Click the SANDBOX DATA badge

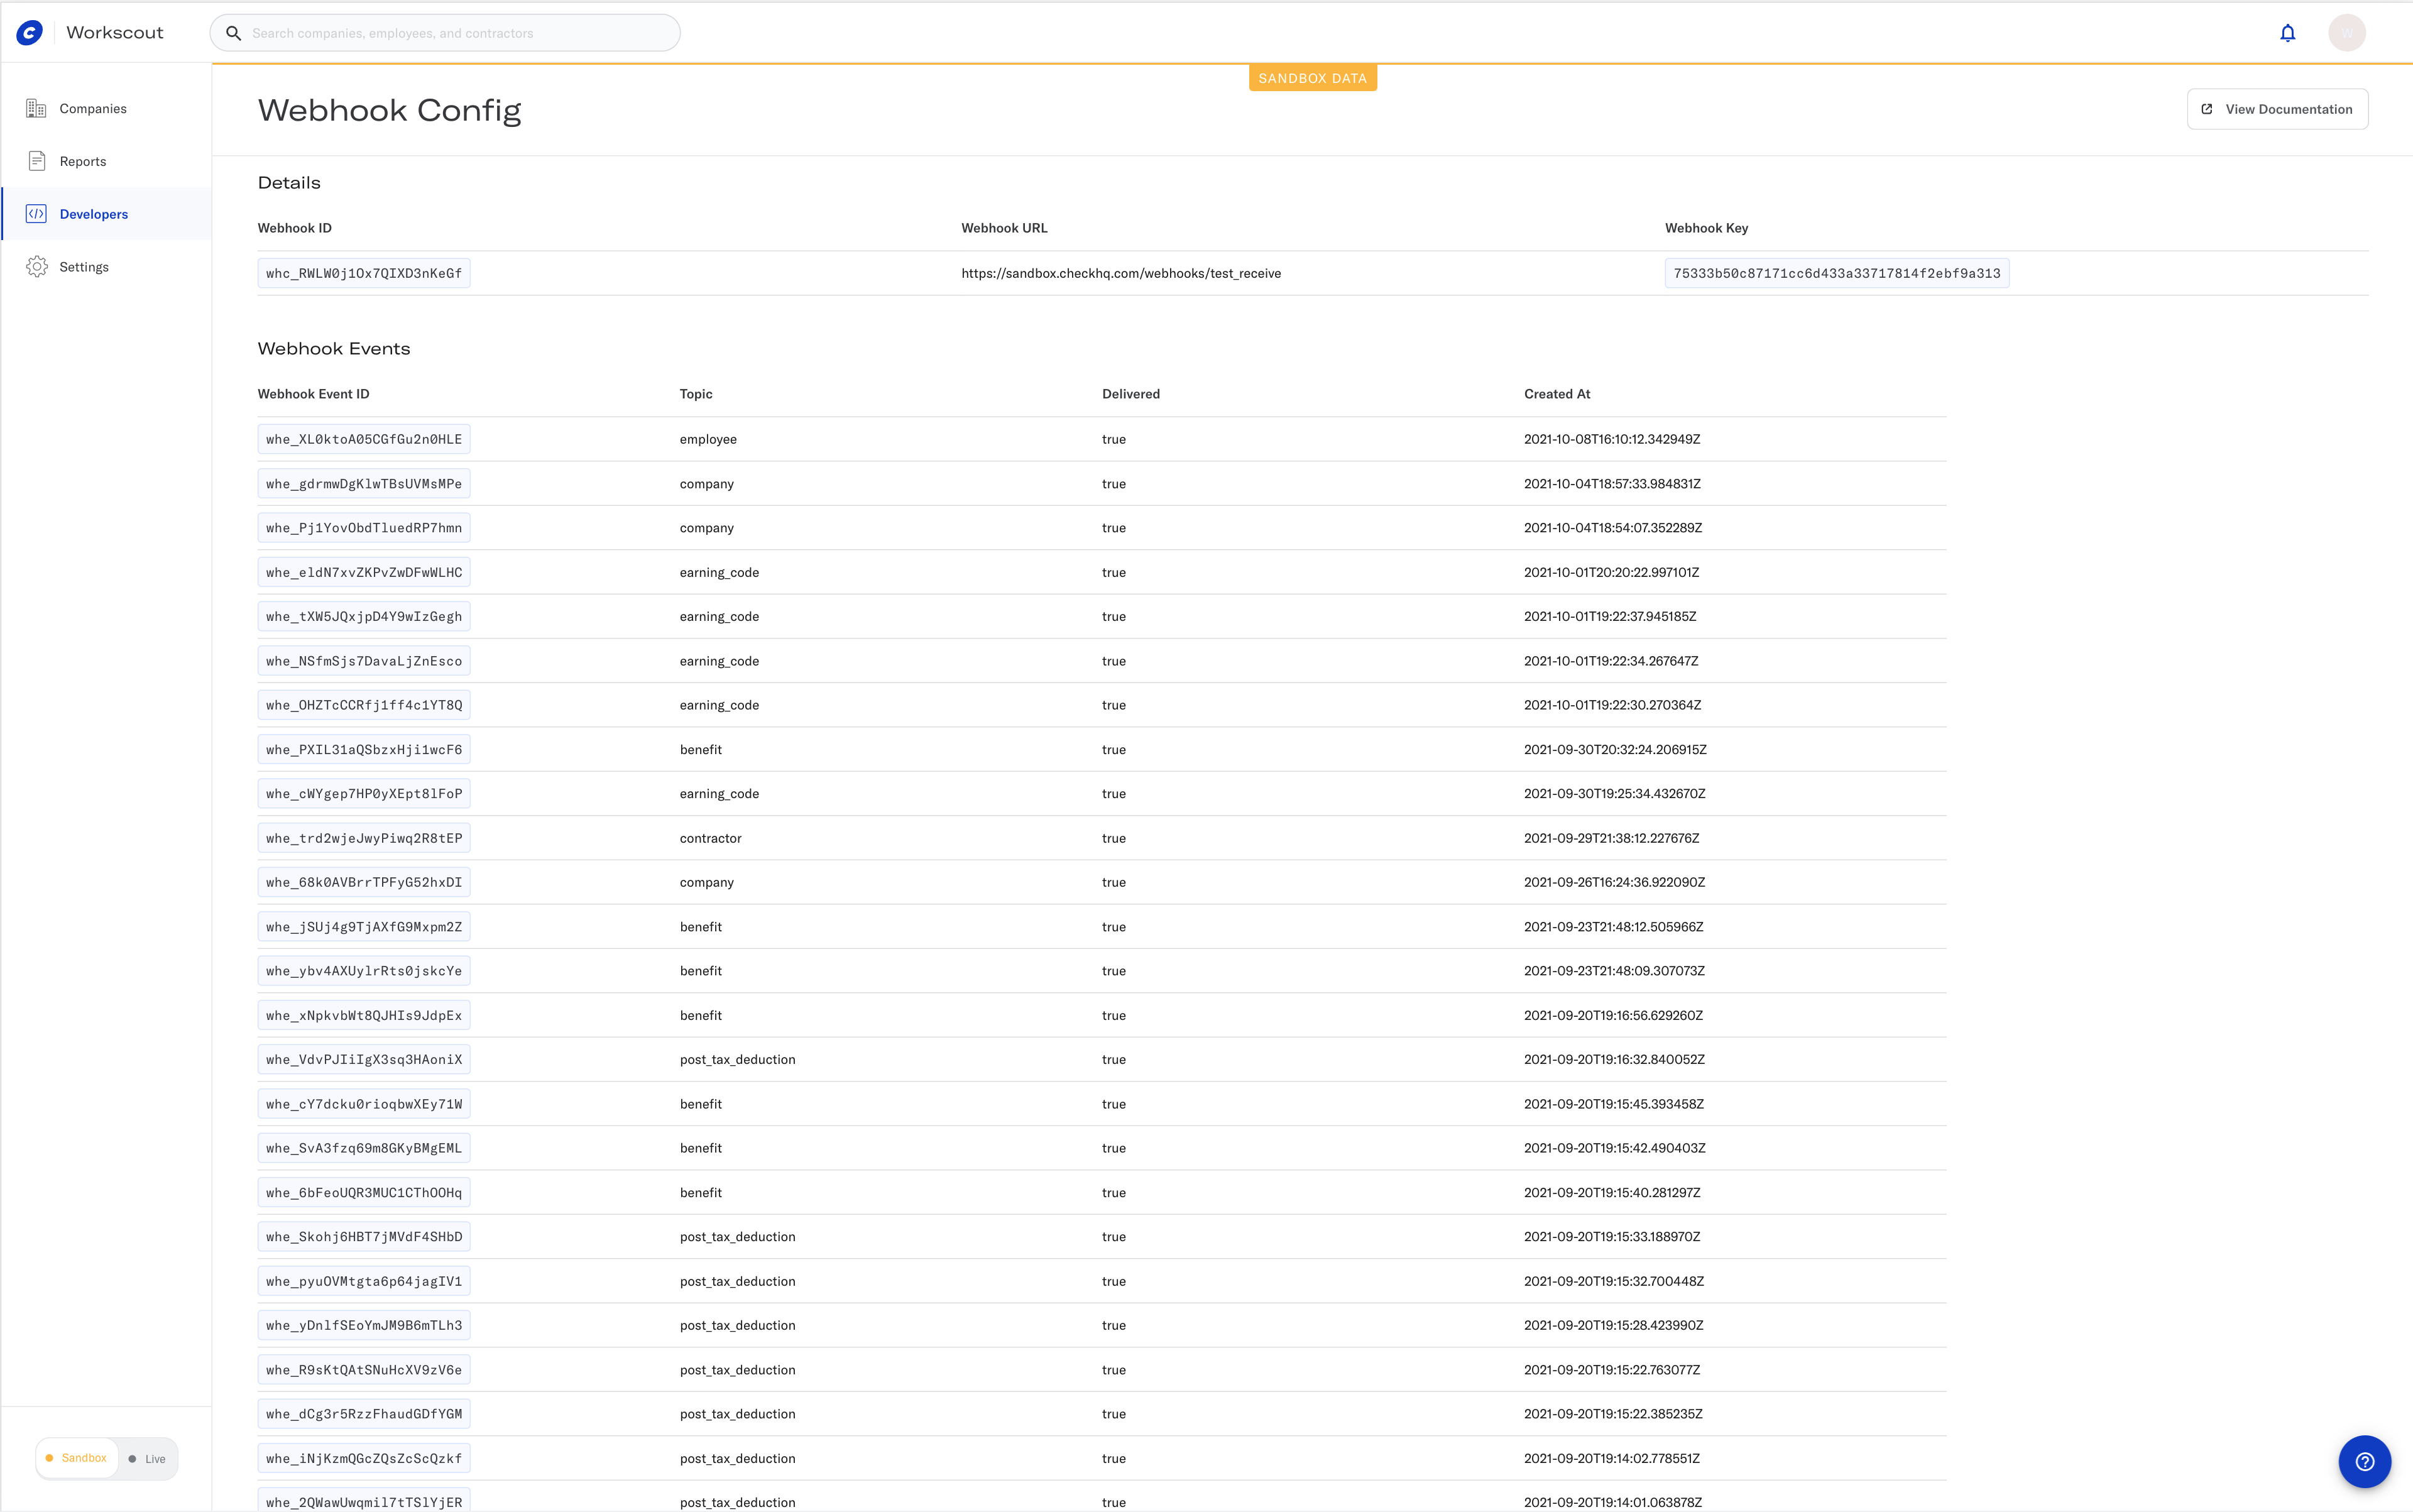[x=1312, y=78]
